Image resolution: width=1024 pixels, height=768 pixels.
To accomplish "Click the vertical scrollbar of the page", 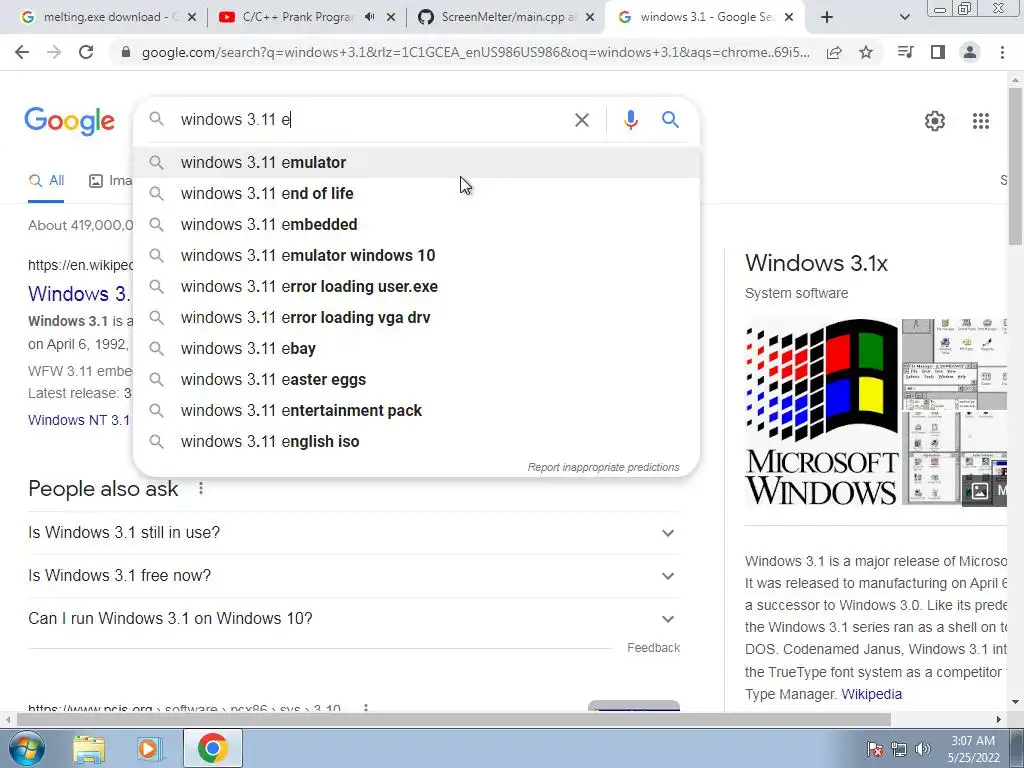I will [x=1015, y=167].
